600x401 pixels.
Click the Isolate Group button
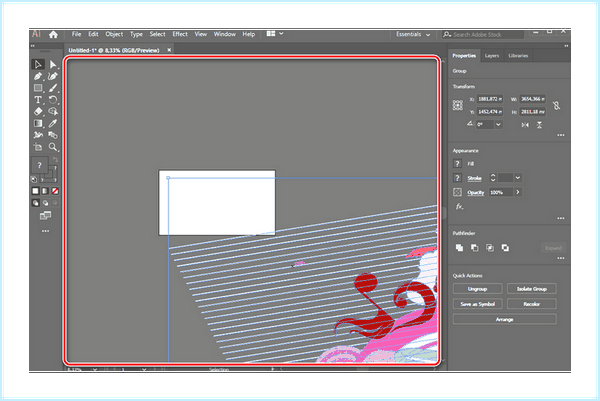tap(532, 289)
